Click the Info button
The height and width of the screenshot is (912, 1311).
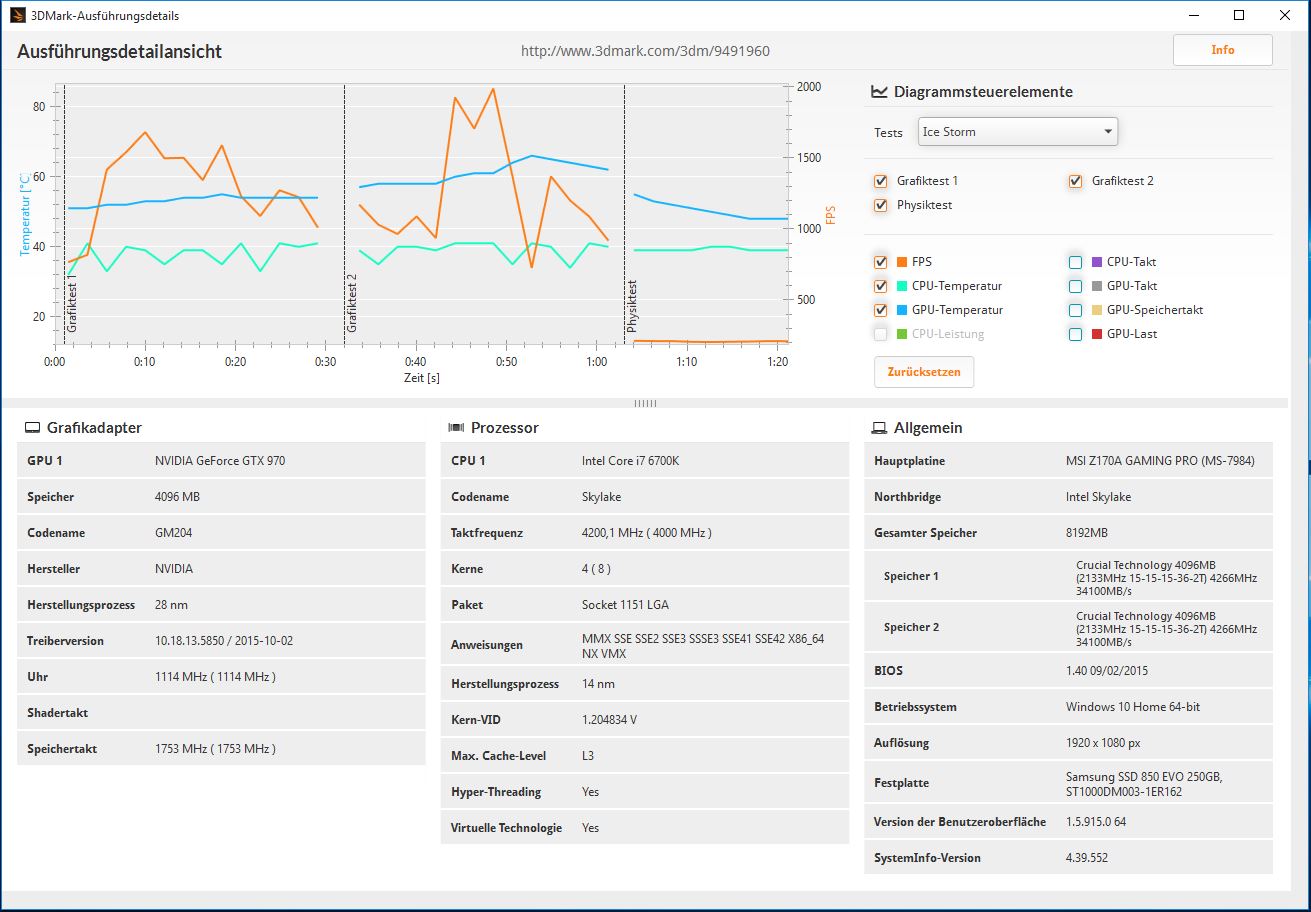pos(1222,50)
